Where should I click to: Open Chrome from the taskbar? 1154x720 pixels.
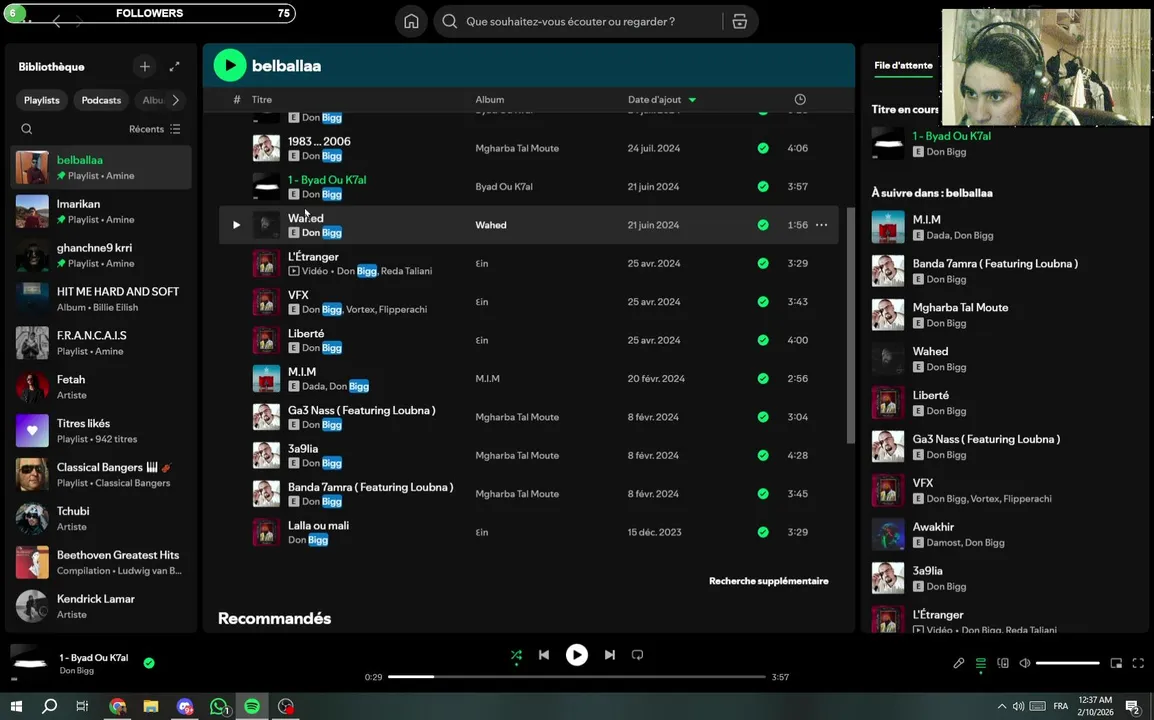[x=117, y=707]
